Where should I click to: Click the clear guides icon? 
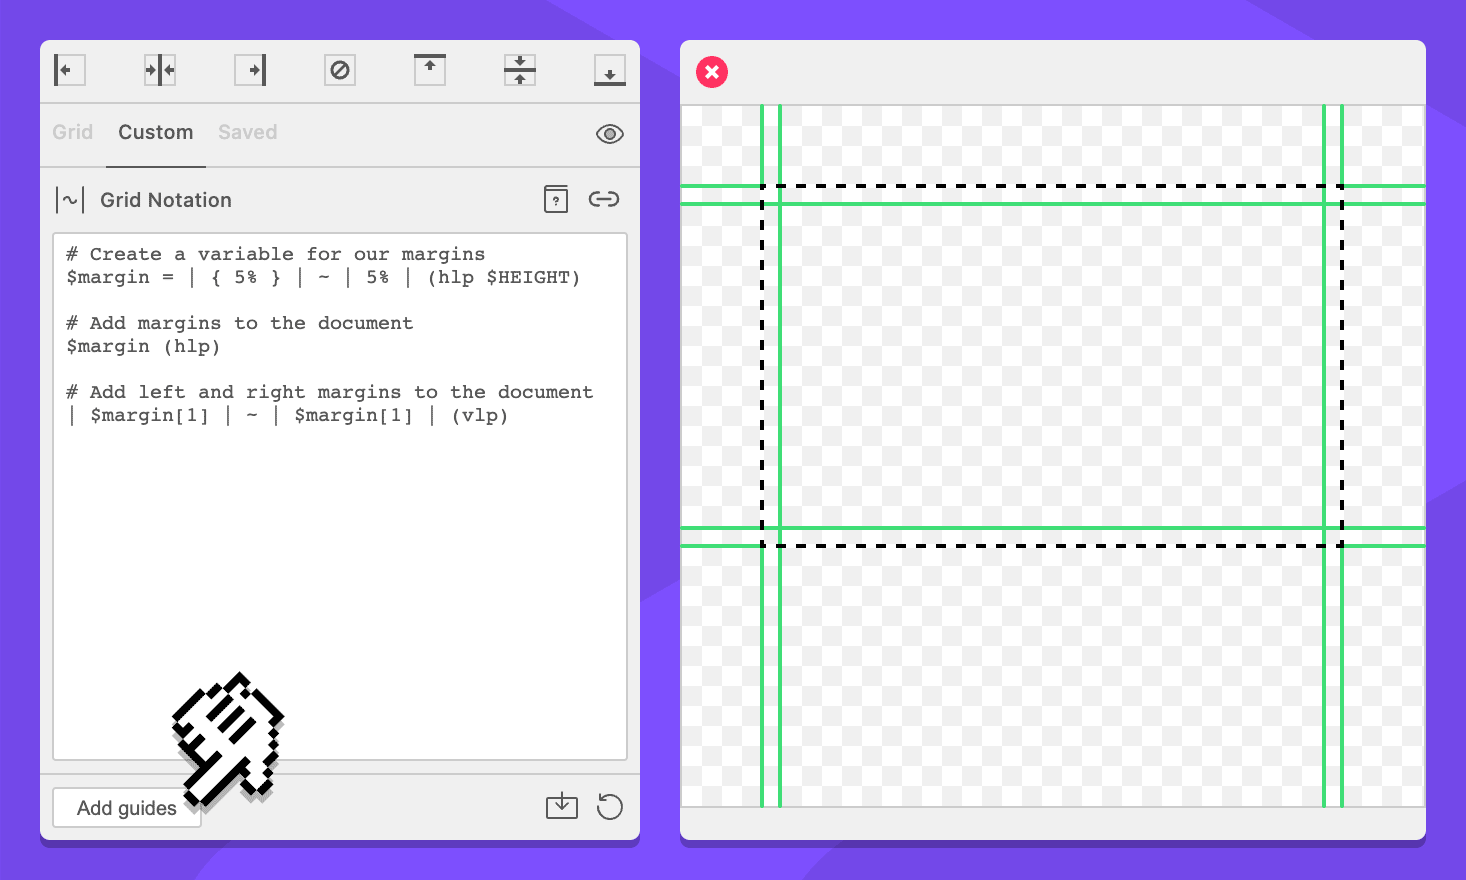pyautogui.click(x=340, y=70)
